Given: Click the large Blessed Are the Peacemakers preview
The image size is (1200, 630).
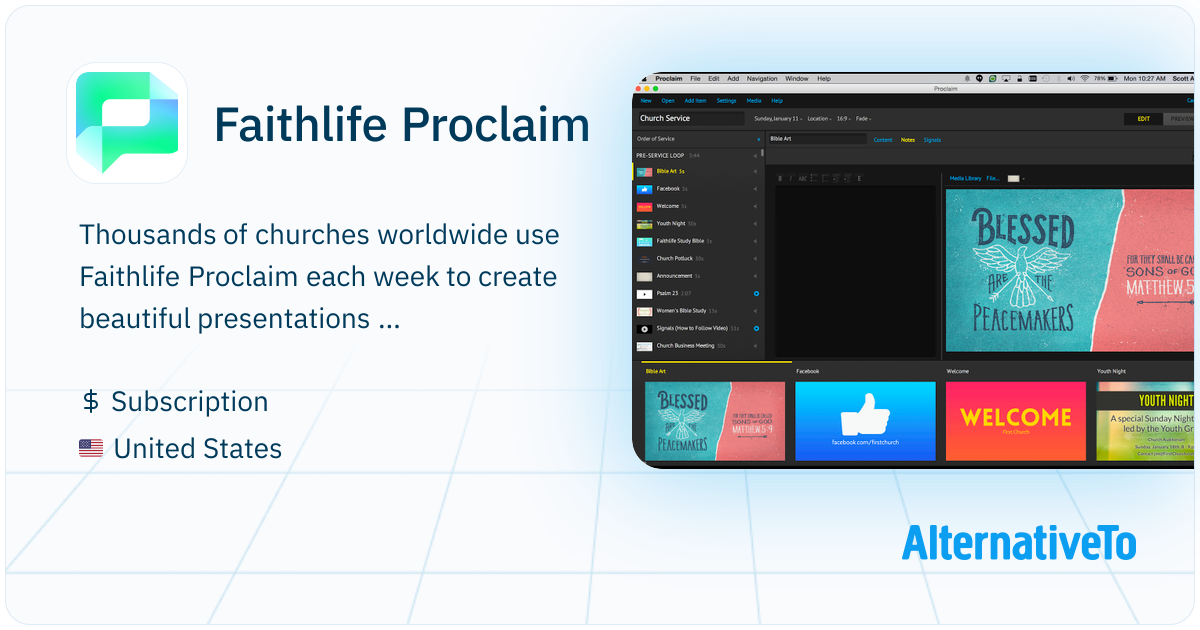Looking at the screenshot, I should point(1070,270).
